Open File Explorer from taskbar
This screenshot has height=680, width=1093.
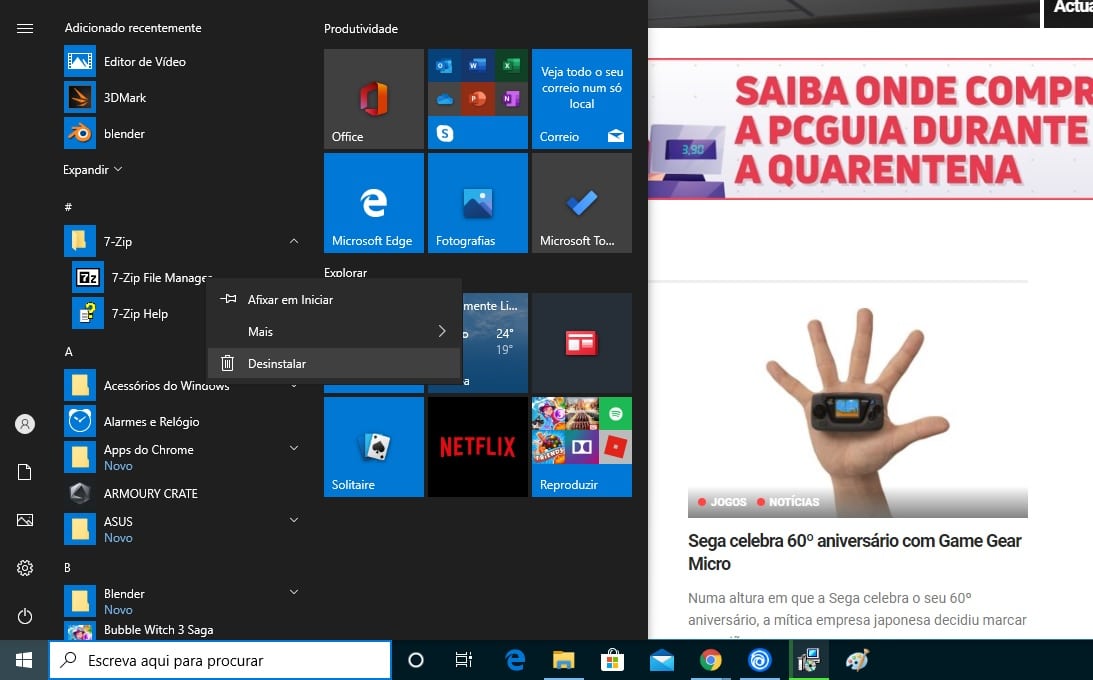(x=563, y=660)
